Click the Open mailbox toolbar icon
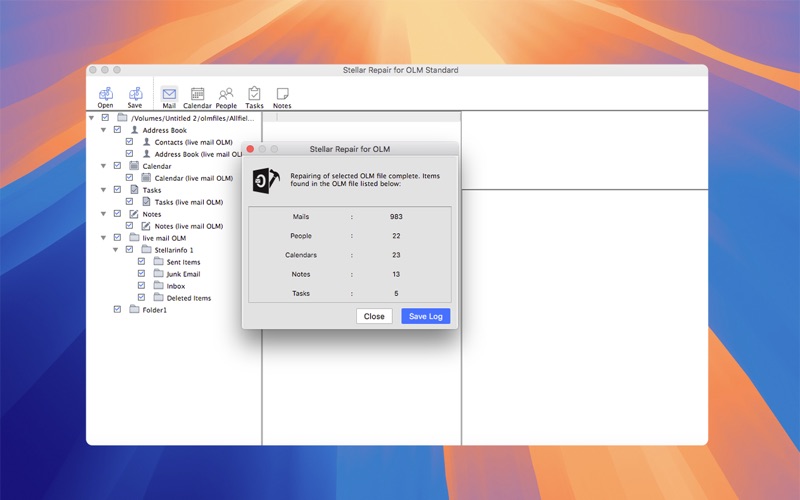 tap(106, 94)
